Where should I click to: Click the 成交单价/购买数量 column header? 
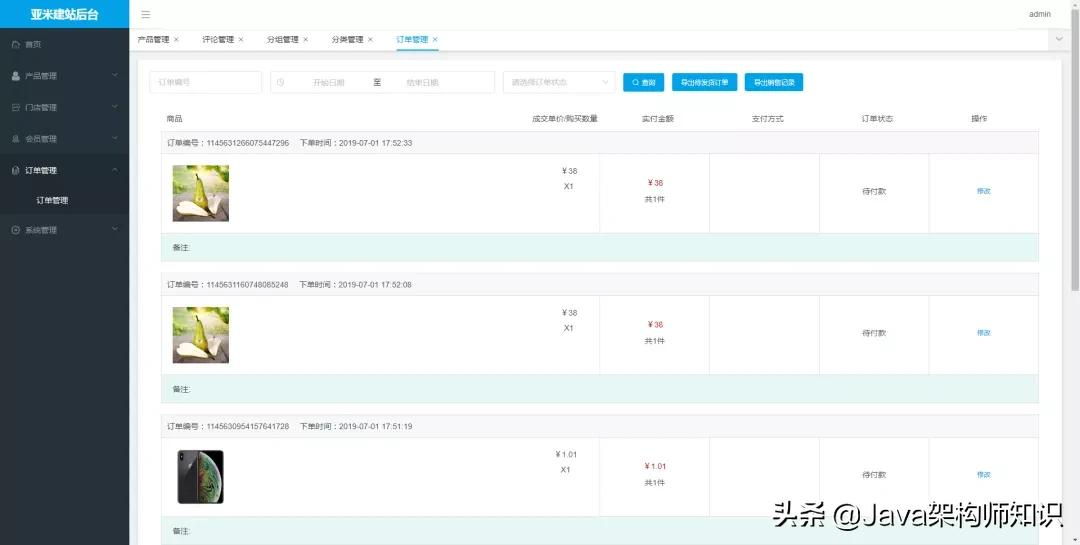[565, 119]
